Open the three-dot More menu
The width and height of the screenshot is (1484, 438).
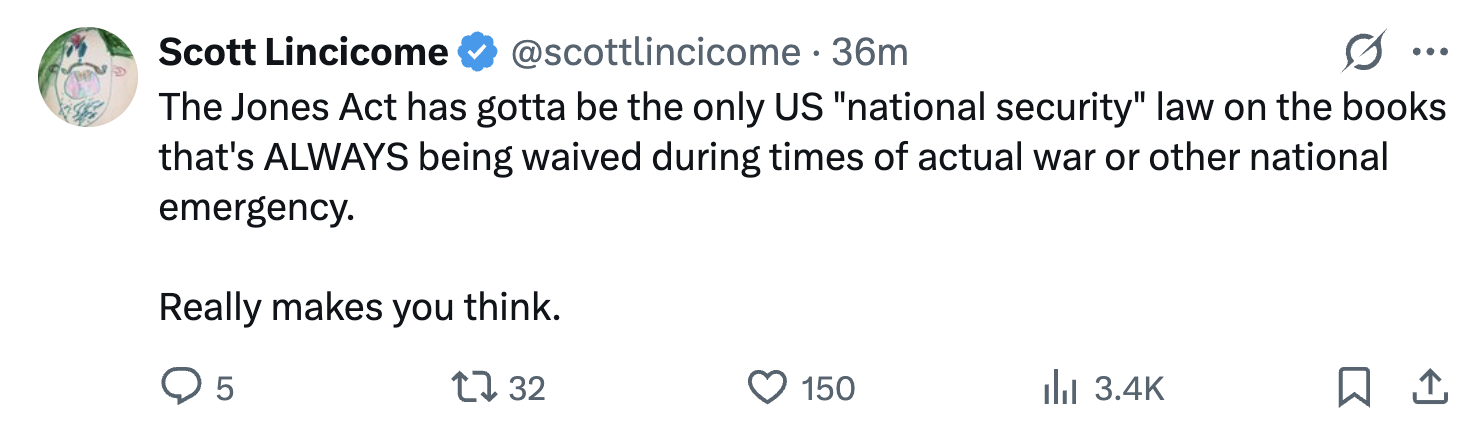pyautogui.click(x=1429, y=51)
